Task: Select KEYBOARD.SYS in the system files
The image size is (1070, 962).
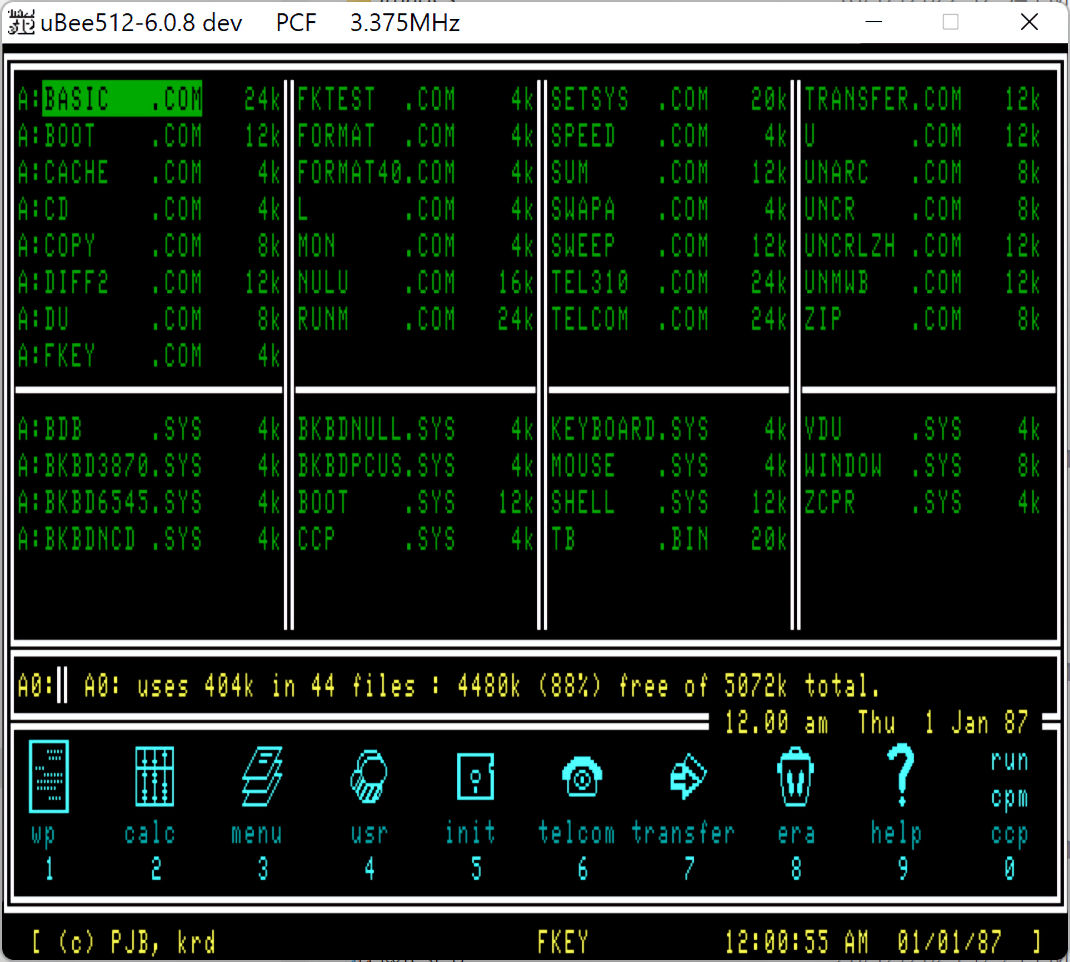Action: point(630,430)
